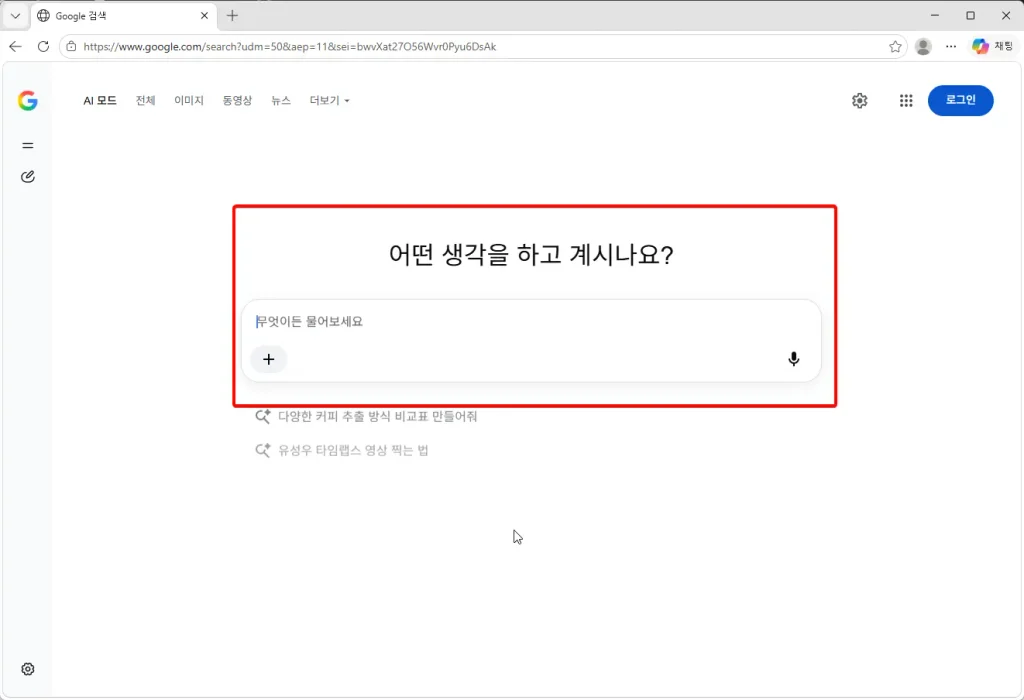1024x700 pixels.
Task: Go back to previous page
Action: point(16,46)
